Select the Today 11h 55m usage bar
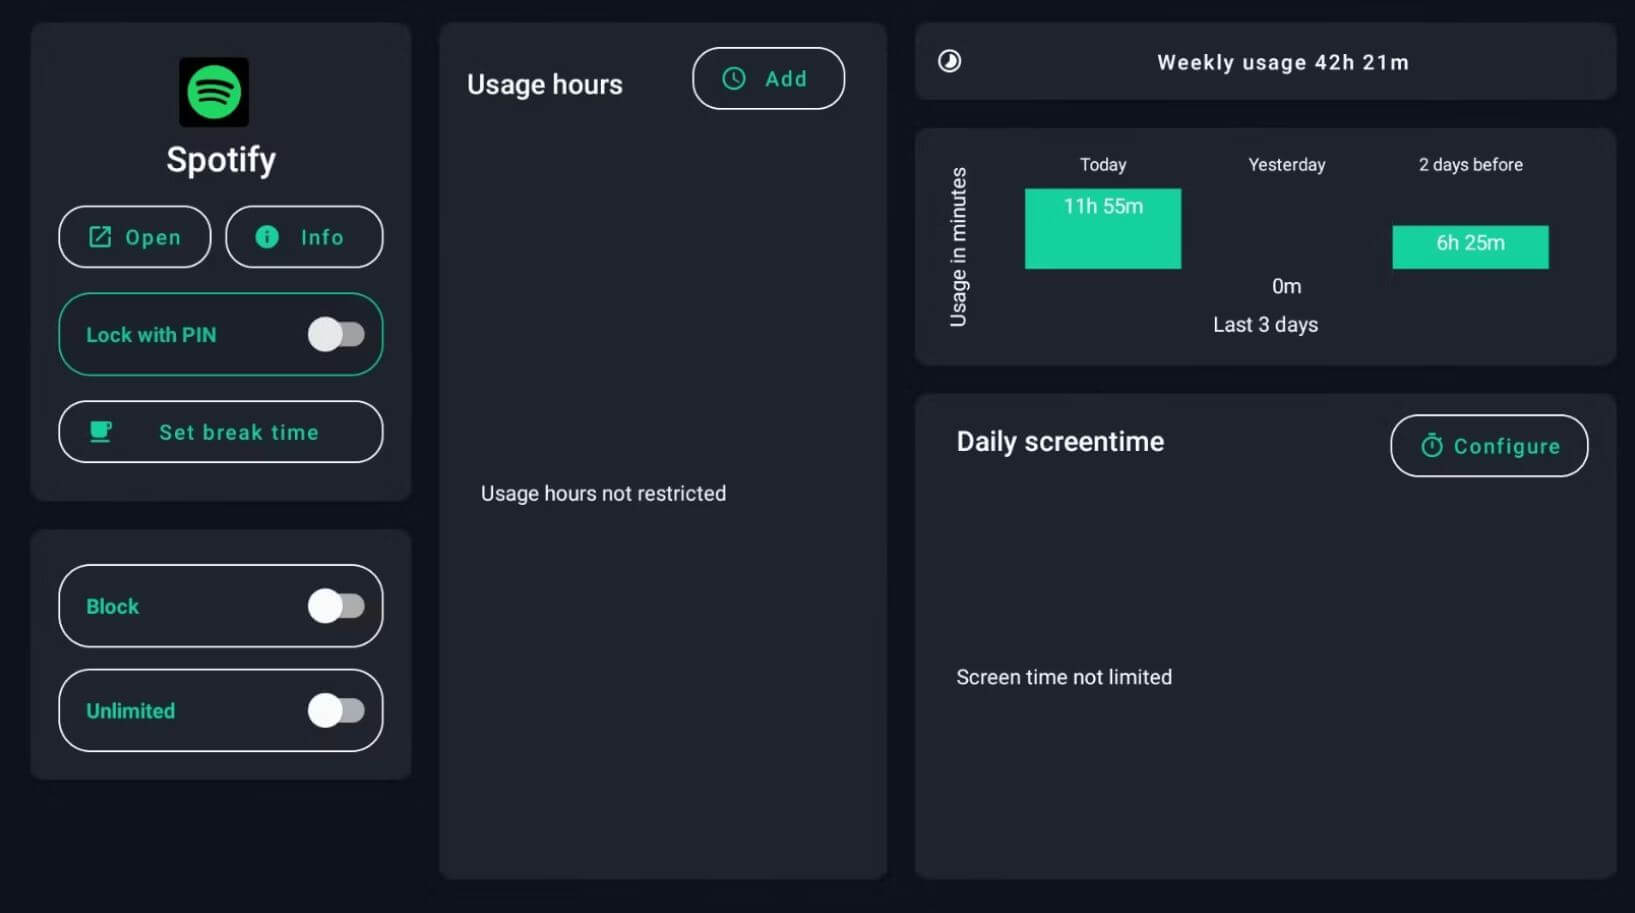The image size is (1635, 913). 1103,228
